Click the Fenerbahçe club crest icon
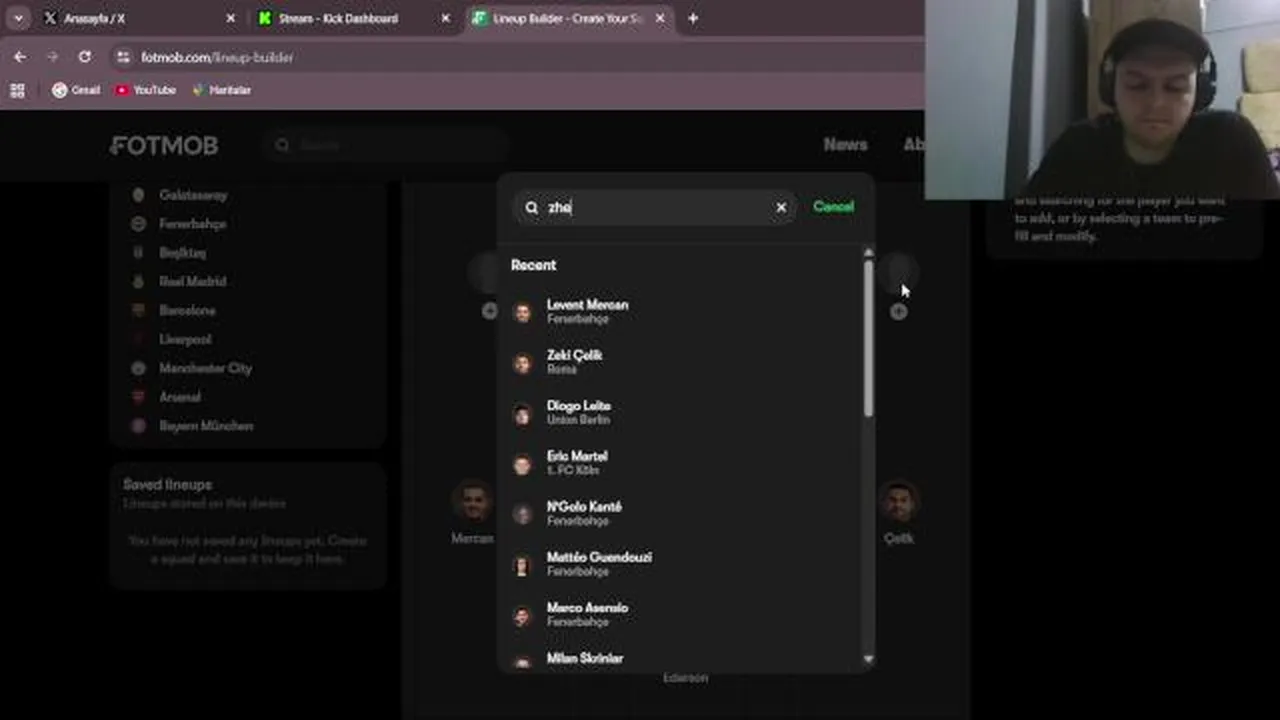The width and height of the screenshot is (1280, 720). click(x=138, y=224)
